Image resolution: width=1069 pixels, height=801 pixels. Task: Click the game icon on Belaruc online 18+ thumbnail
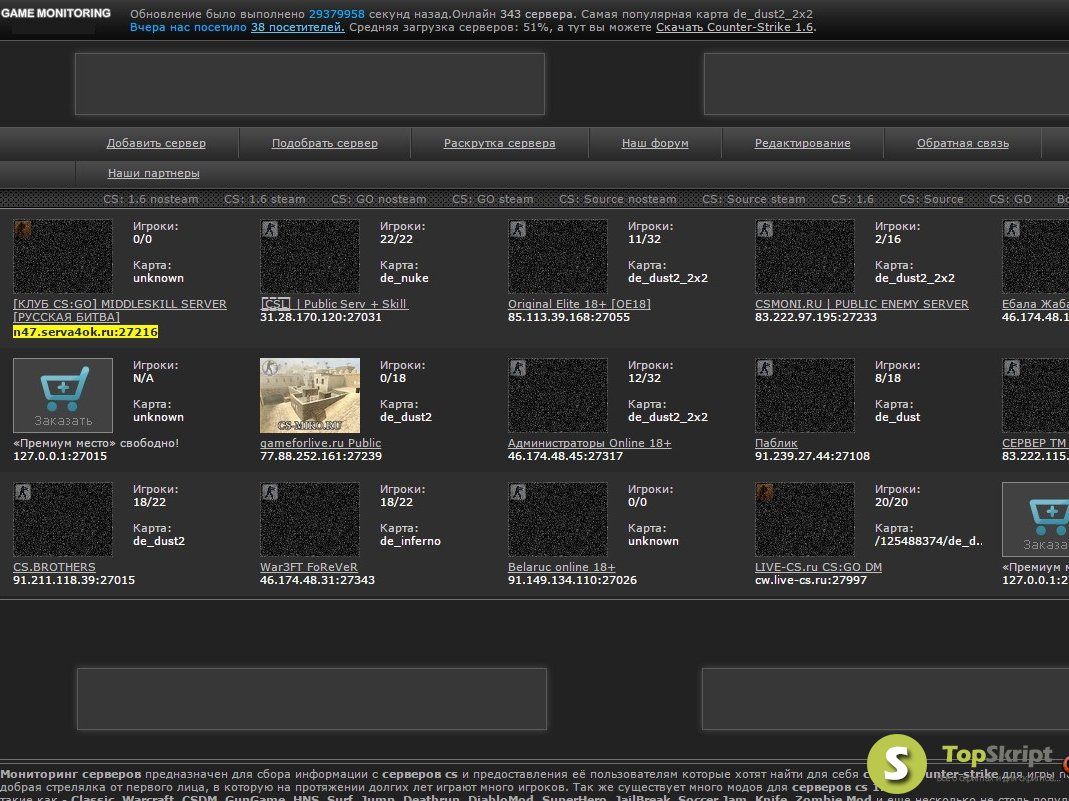tap(518, 492)
